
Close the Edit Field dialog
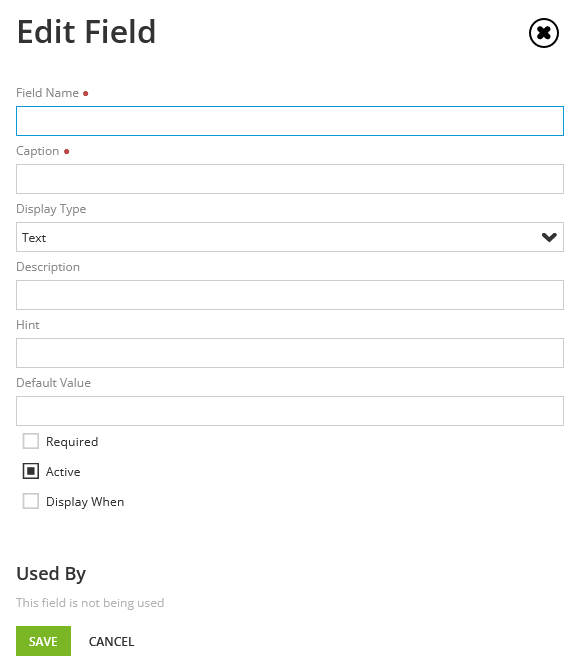[x=543, y=33]
